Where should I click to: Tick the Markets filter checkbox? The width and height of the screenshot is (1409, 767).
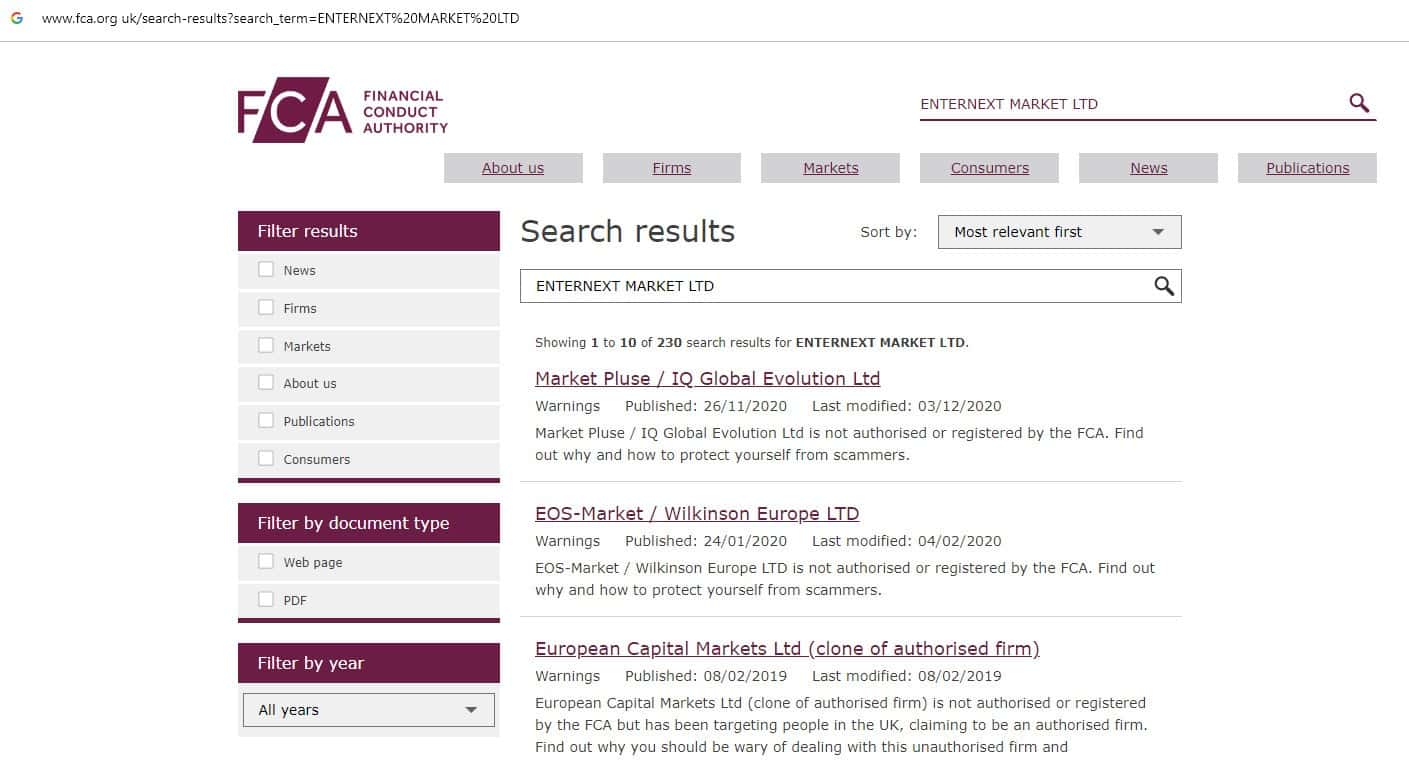(x=266, y=345)
